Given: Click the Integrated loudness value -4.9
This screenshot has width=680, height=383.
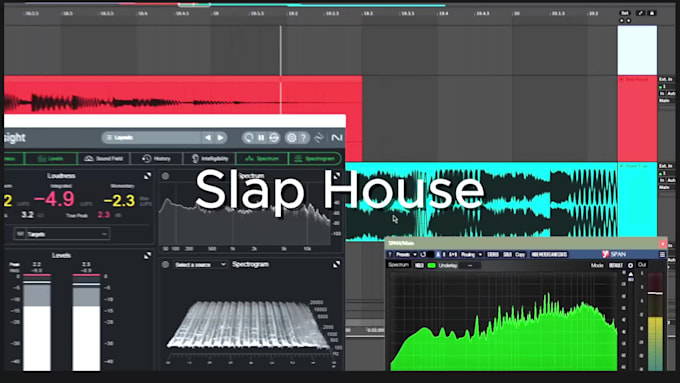Looking at the screenshot, I should point(54,200).
